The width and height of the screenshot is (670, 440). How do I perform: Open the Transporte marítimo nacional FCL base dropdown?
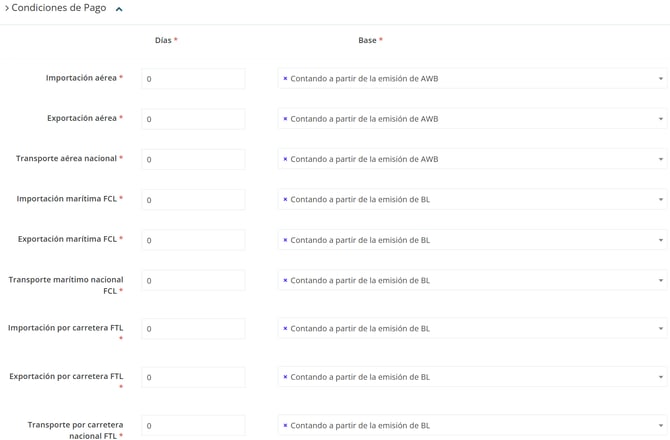point(660,281)
